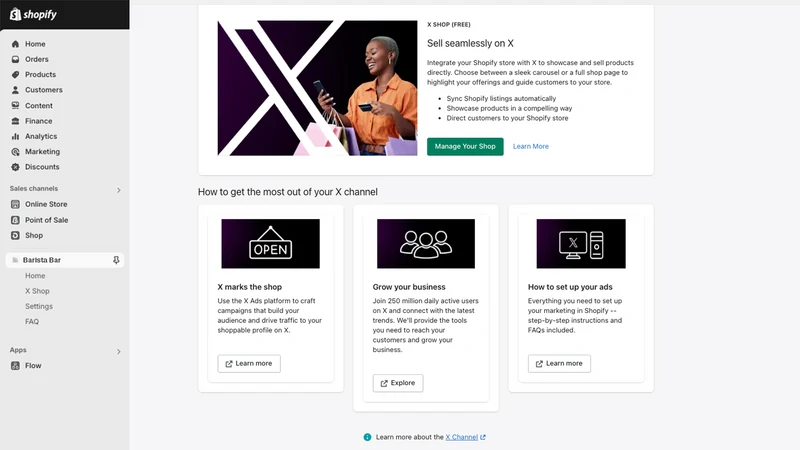Click the Manage Your Shop button
The height and width of the screenshot is (450, 800).
click(465, 146)
